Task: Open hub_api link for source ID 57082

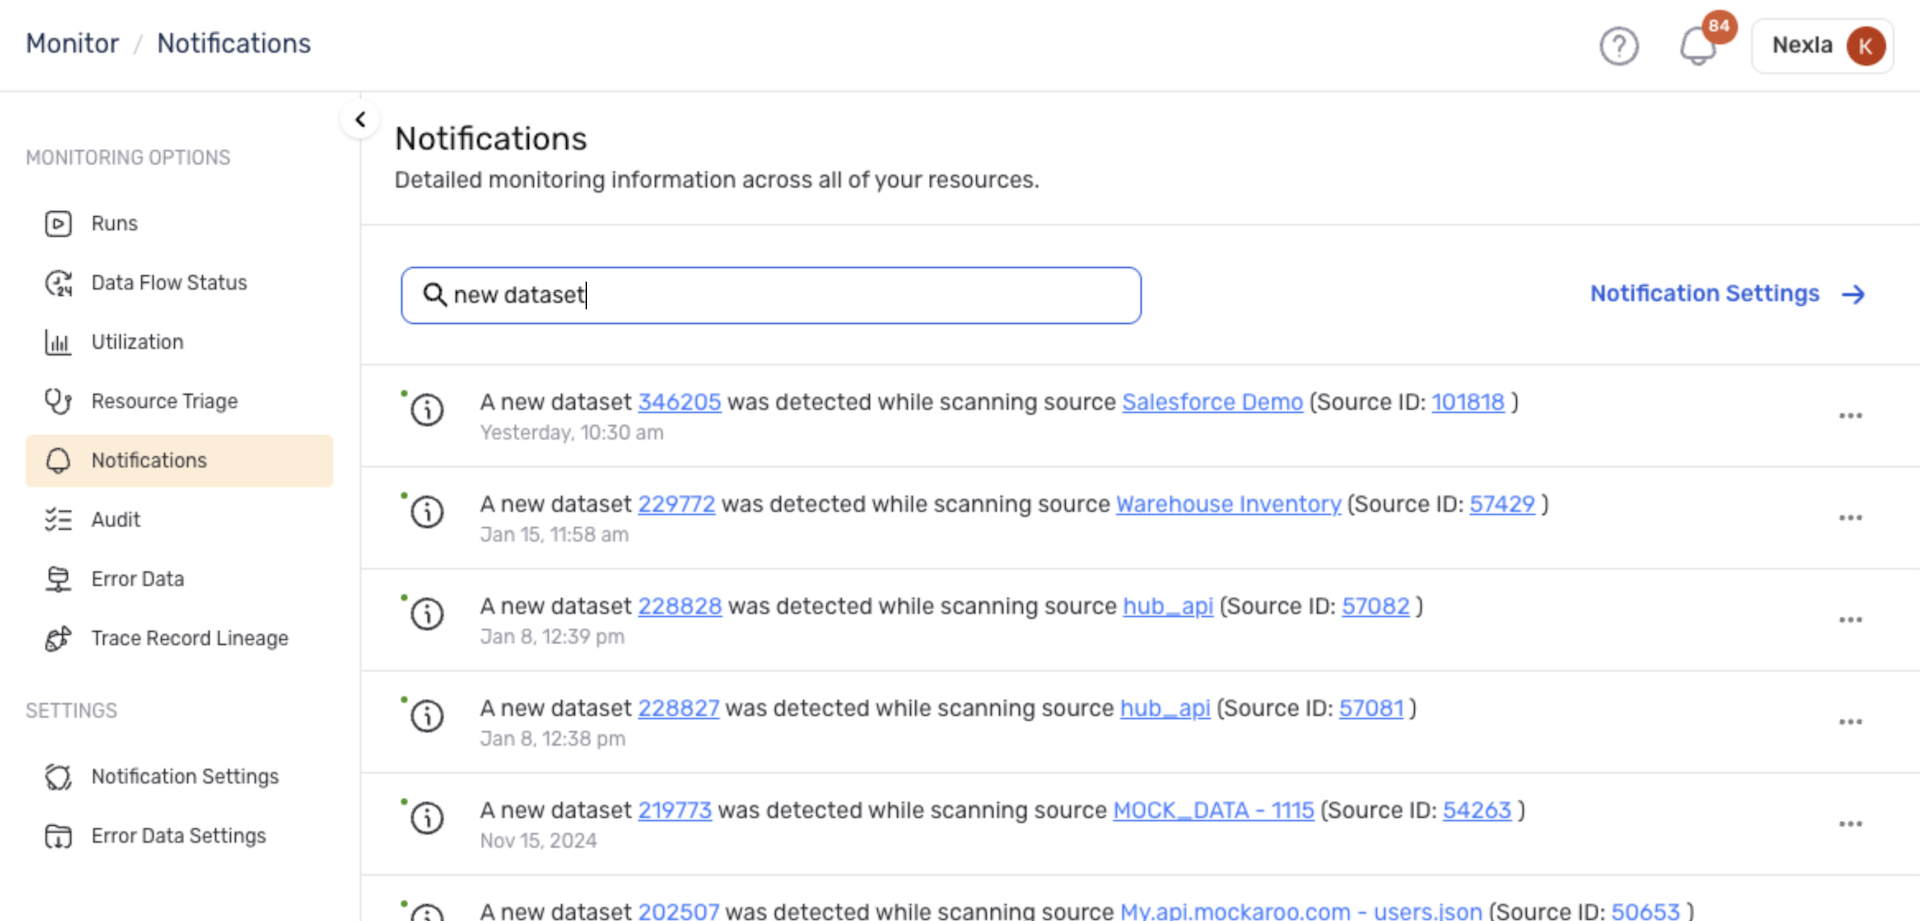Action: coord(1167,606)
